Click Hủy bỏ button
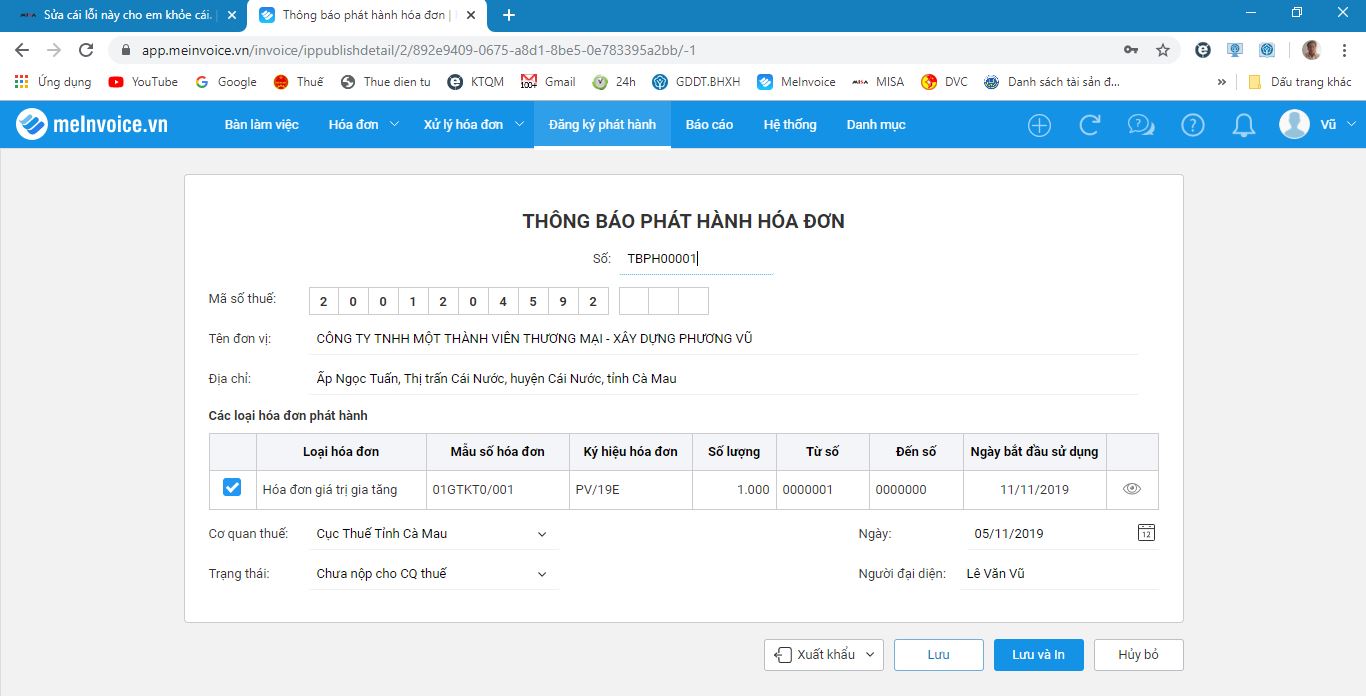 1138,655
